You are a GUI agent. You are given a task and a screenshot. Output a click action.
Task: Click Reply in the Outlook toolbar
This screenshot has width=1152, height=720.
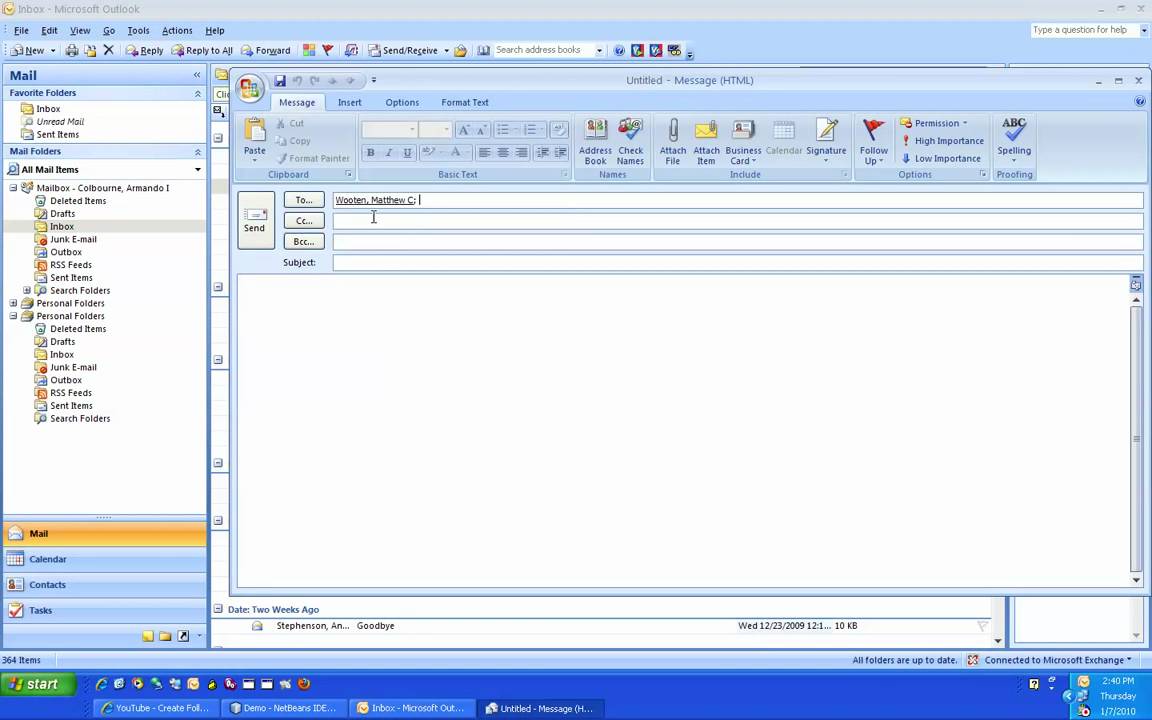pyautogui.click(x=144, y=51)
